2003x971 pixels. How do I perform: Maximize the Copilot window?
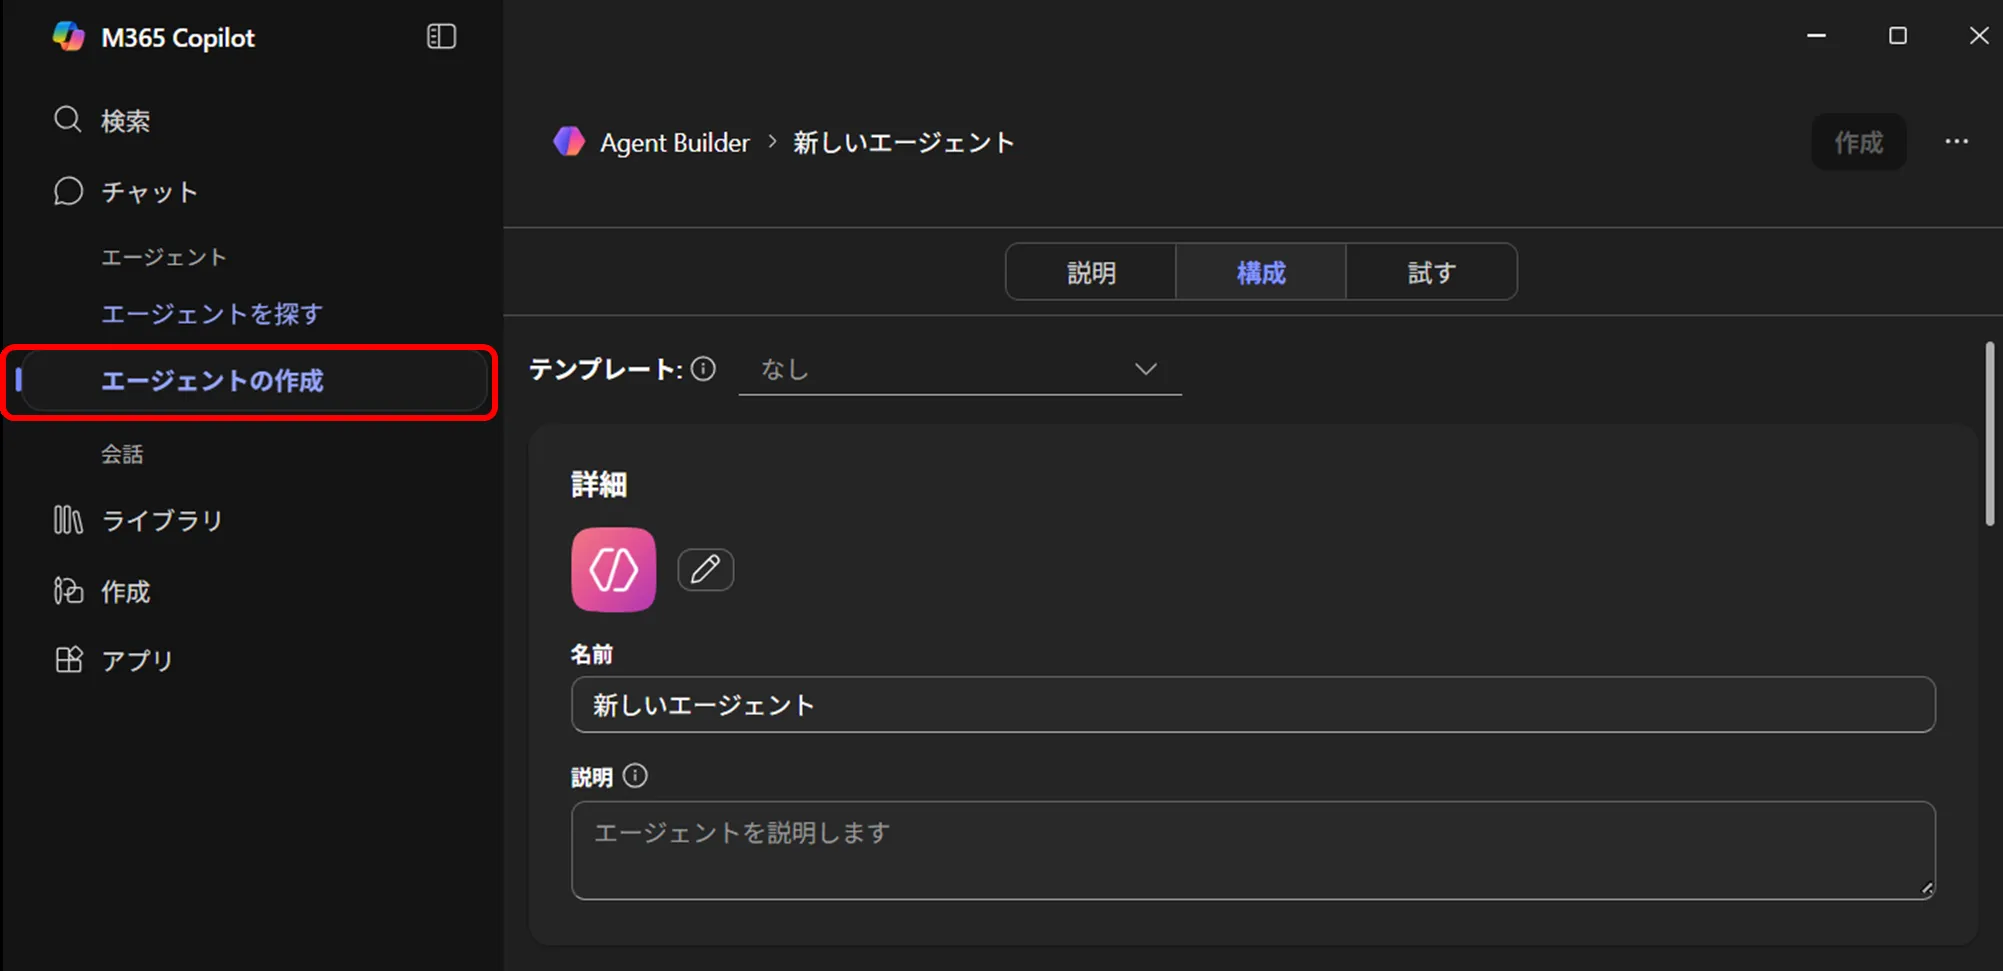[1897, 36]
